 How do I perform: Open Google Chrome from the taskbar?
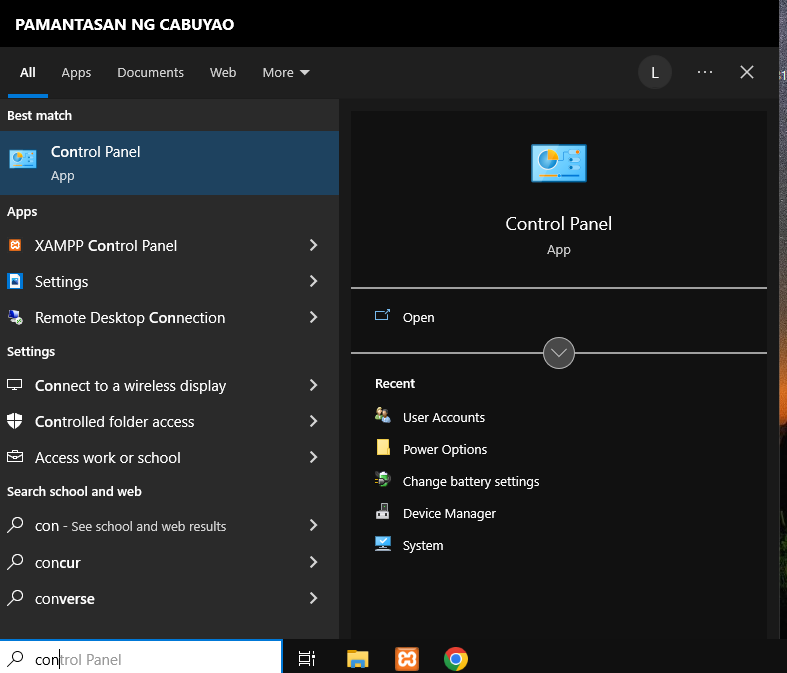tap(456, 658)
